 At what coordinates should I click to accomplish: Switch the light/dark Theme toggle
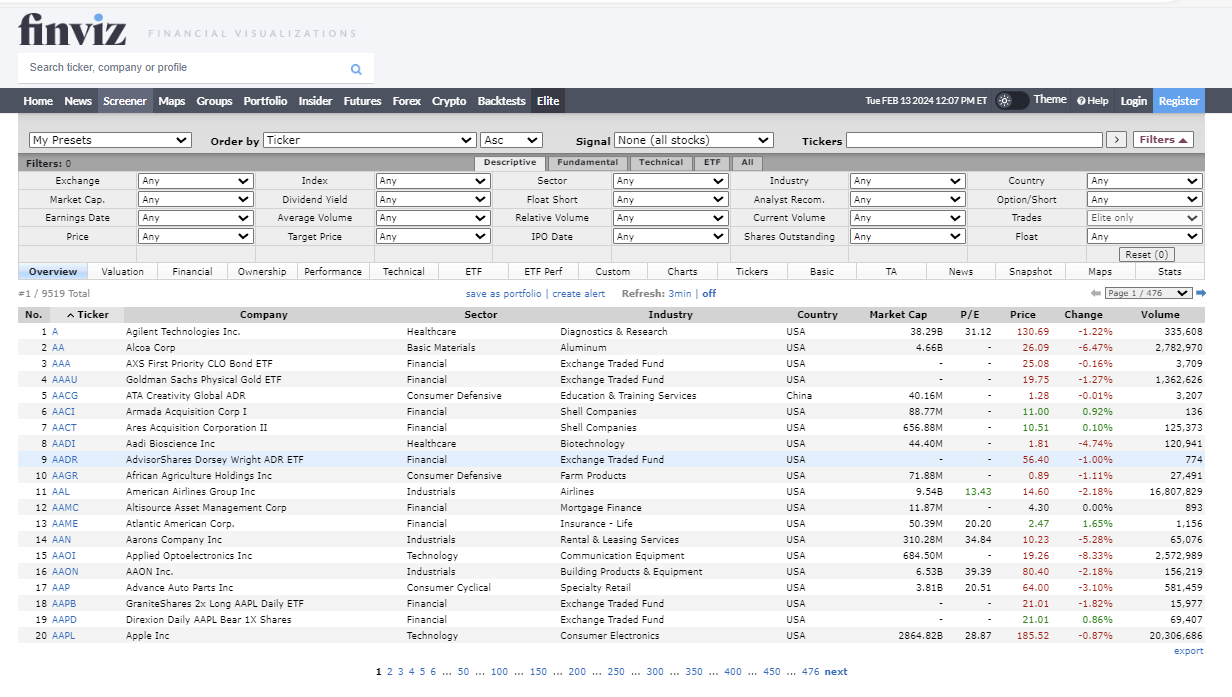[1011, 100]
